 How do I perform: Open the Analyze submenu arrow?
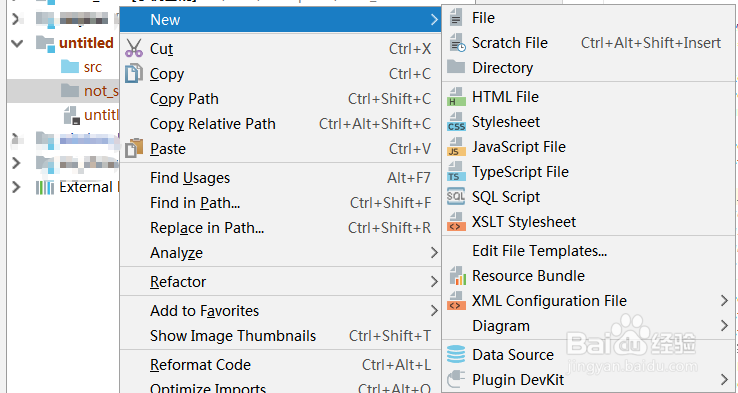click(x=434, y=253)
